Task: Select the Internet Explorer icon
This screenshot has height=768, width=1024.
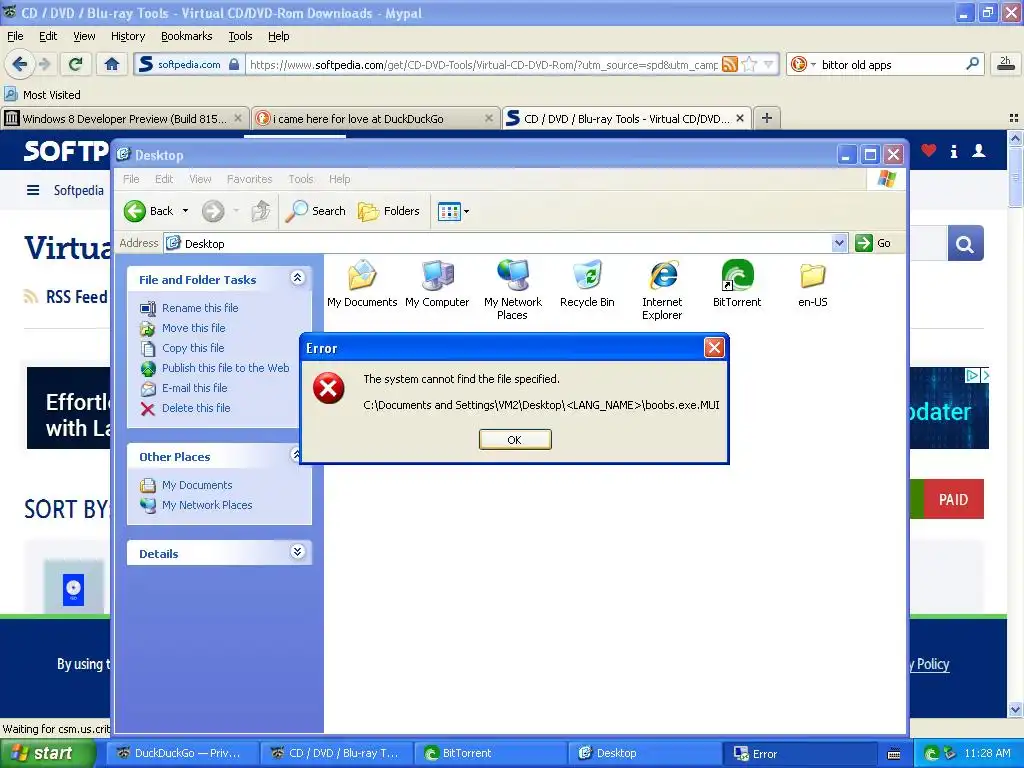Action: coord(662,289)
